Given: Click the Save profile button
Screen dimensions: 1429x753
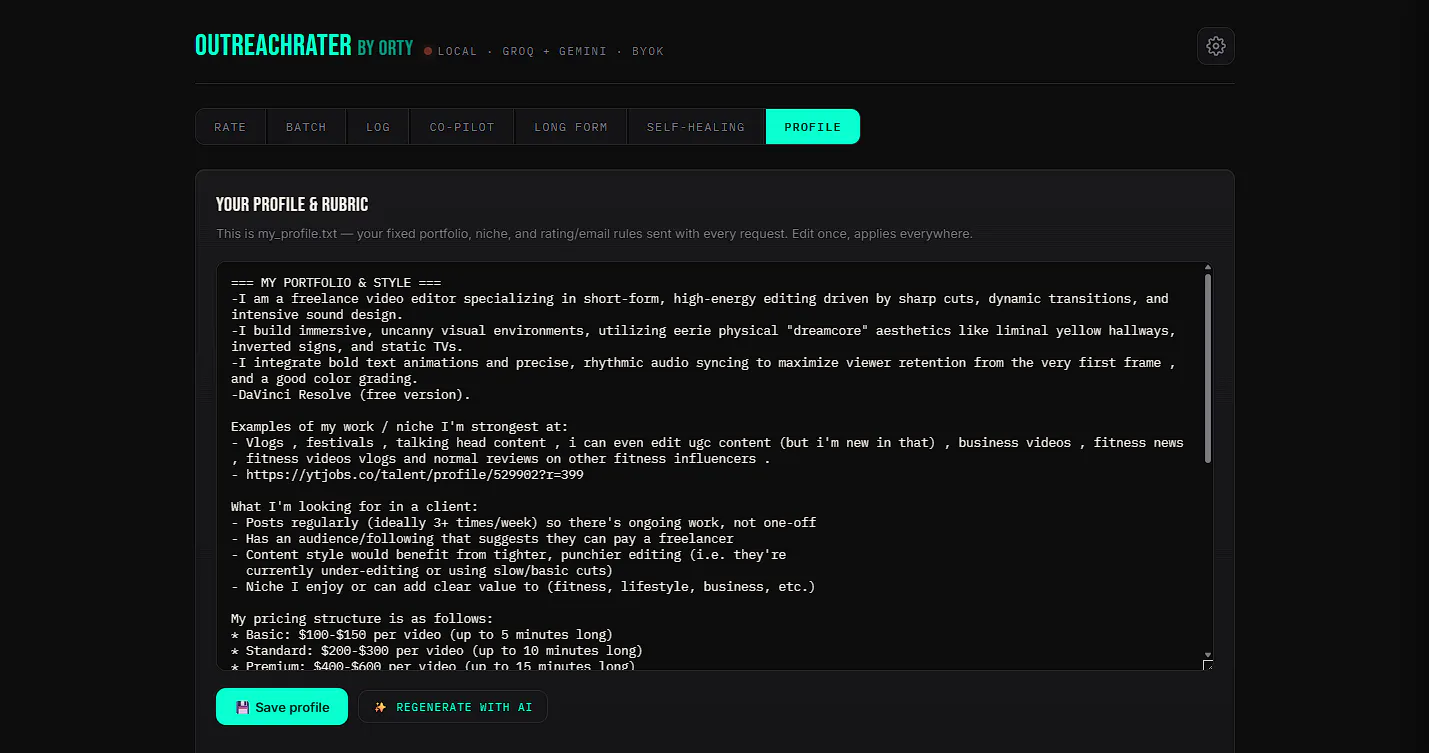Looking at the screenshot, I should [x=282, y=707].
